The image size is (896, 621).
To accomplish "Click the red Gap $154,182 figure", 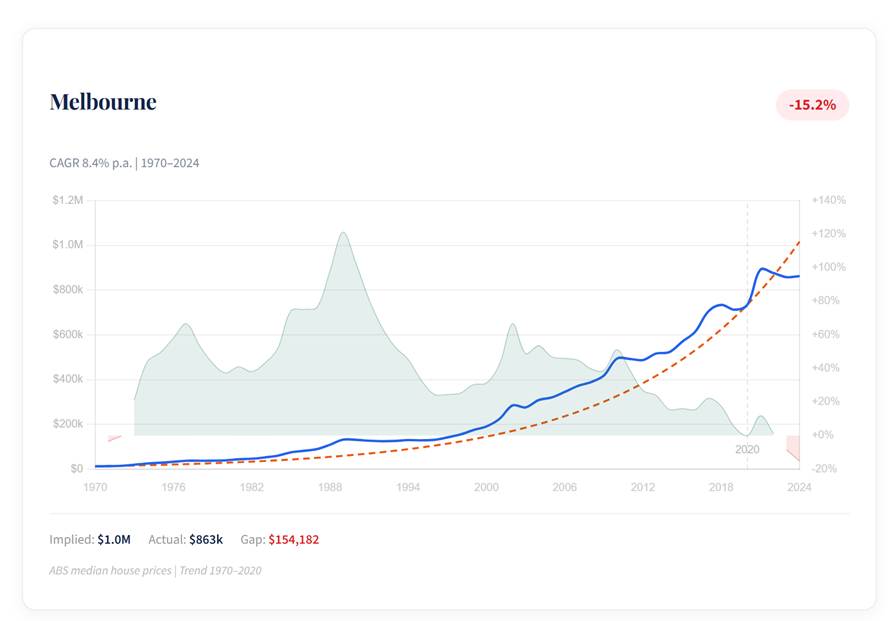I will (293, 540).
